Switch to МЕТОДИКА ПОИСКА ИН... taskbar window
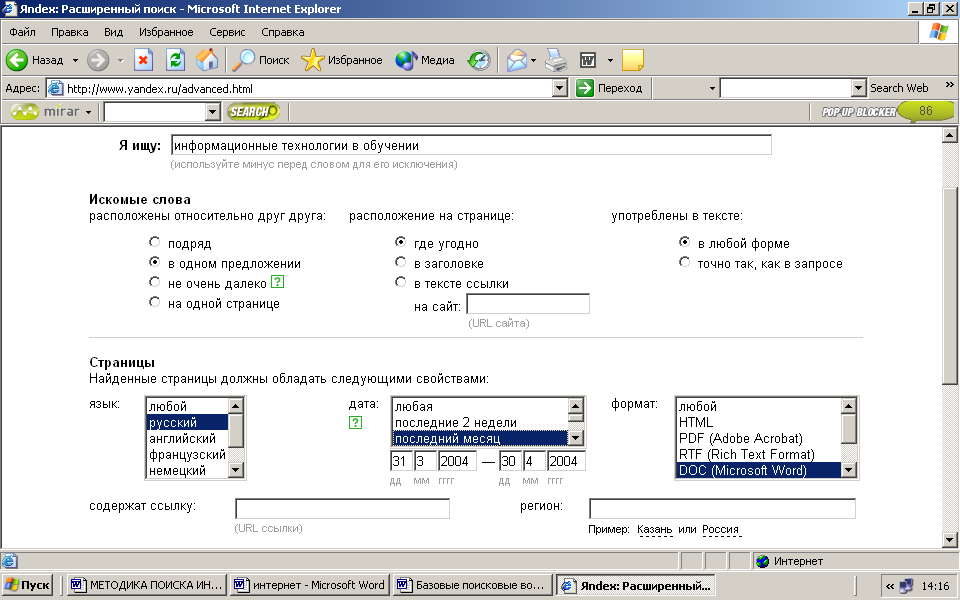960x600 pixels. tap(146, 585)
